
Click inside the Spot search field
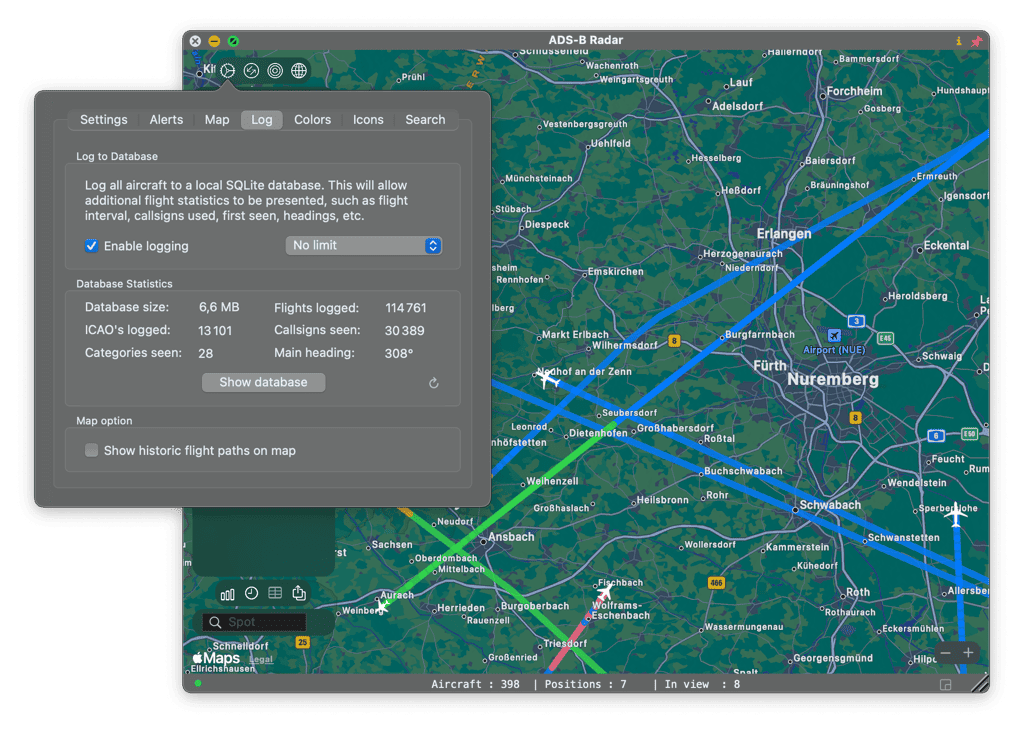260,621
